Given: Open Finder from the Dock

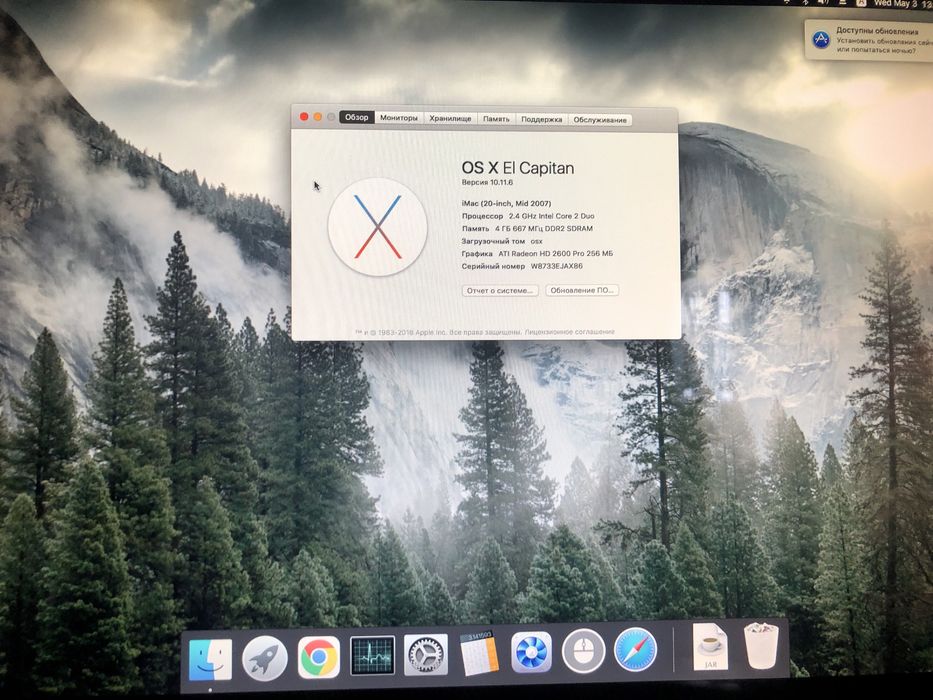Looking at the screenshot, I should [x=210, y=660].
